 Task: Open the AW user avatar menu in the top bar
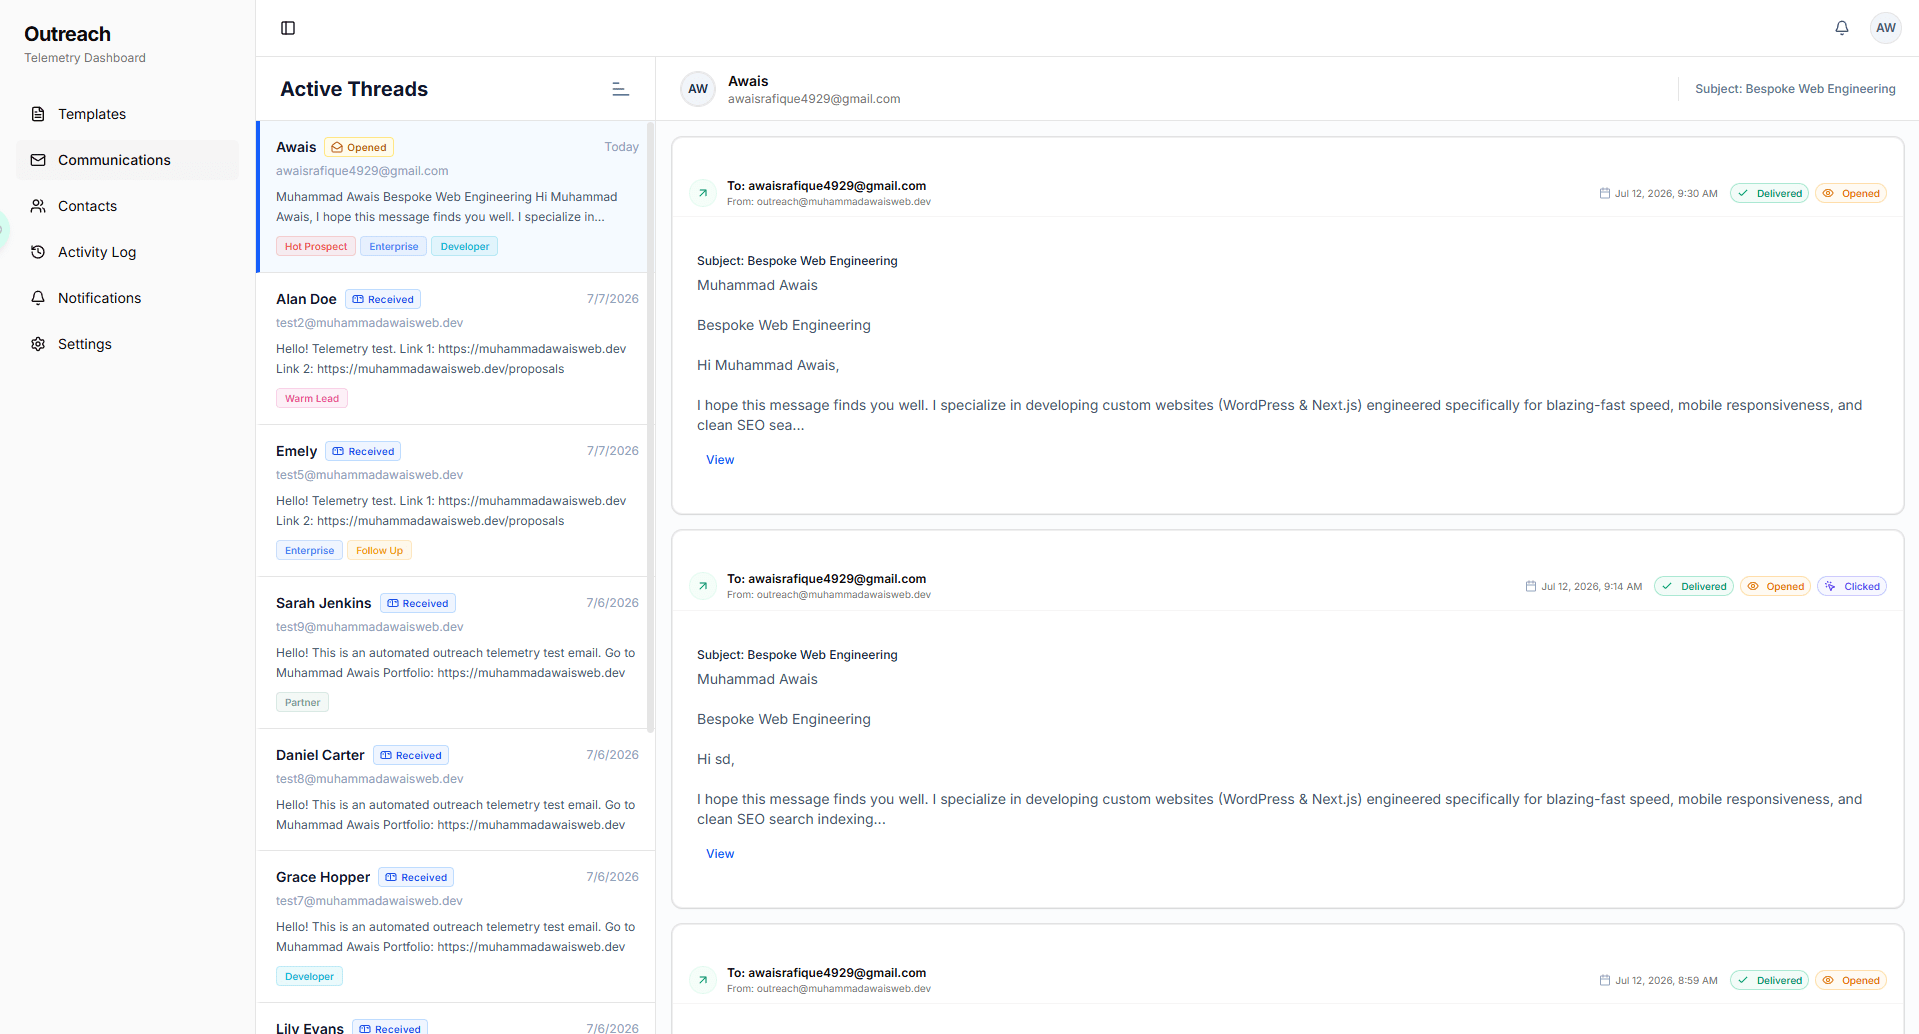click(x=1886, y=28)
